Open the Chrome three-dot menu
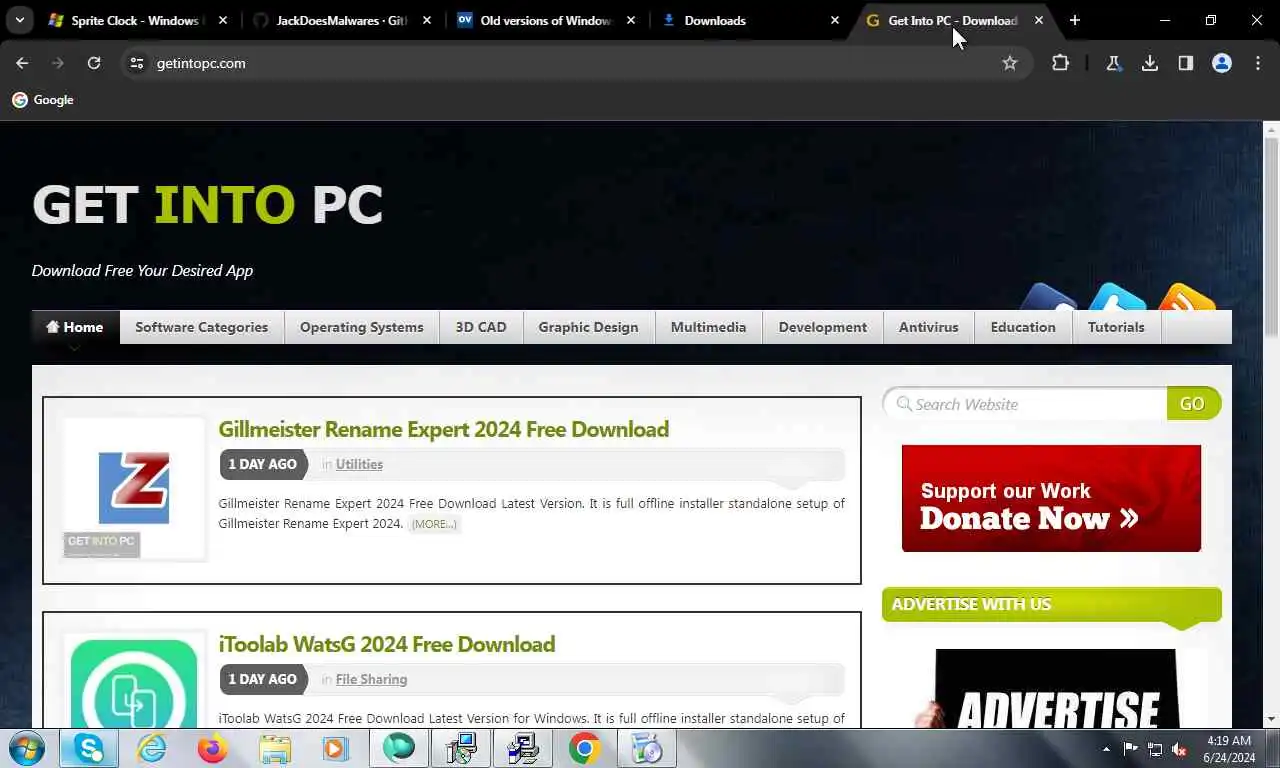Image resolution: width=1280 pixels, height=768 pixels. pyautogui.click(x=1258, y=63)
